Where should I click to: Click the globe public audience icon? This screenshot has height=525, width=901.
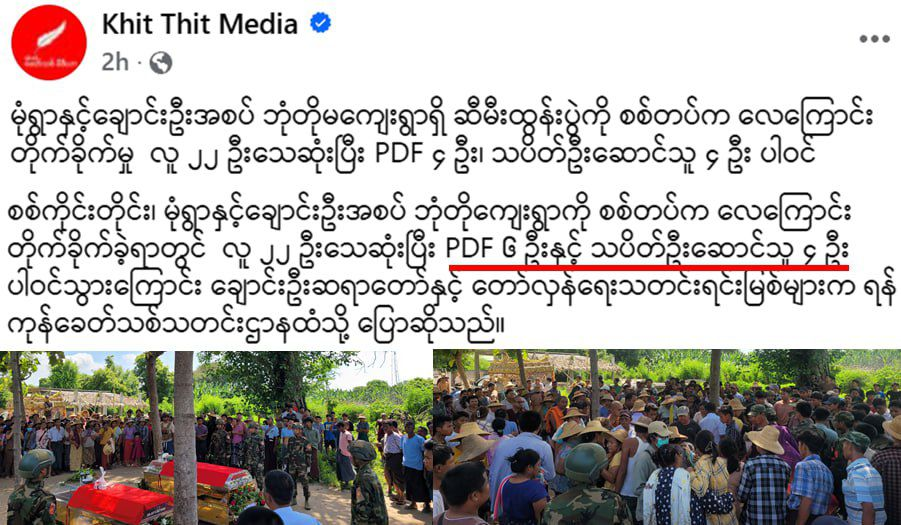[161, 63]
